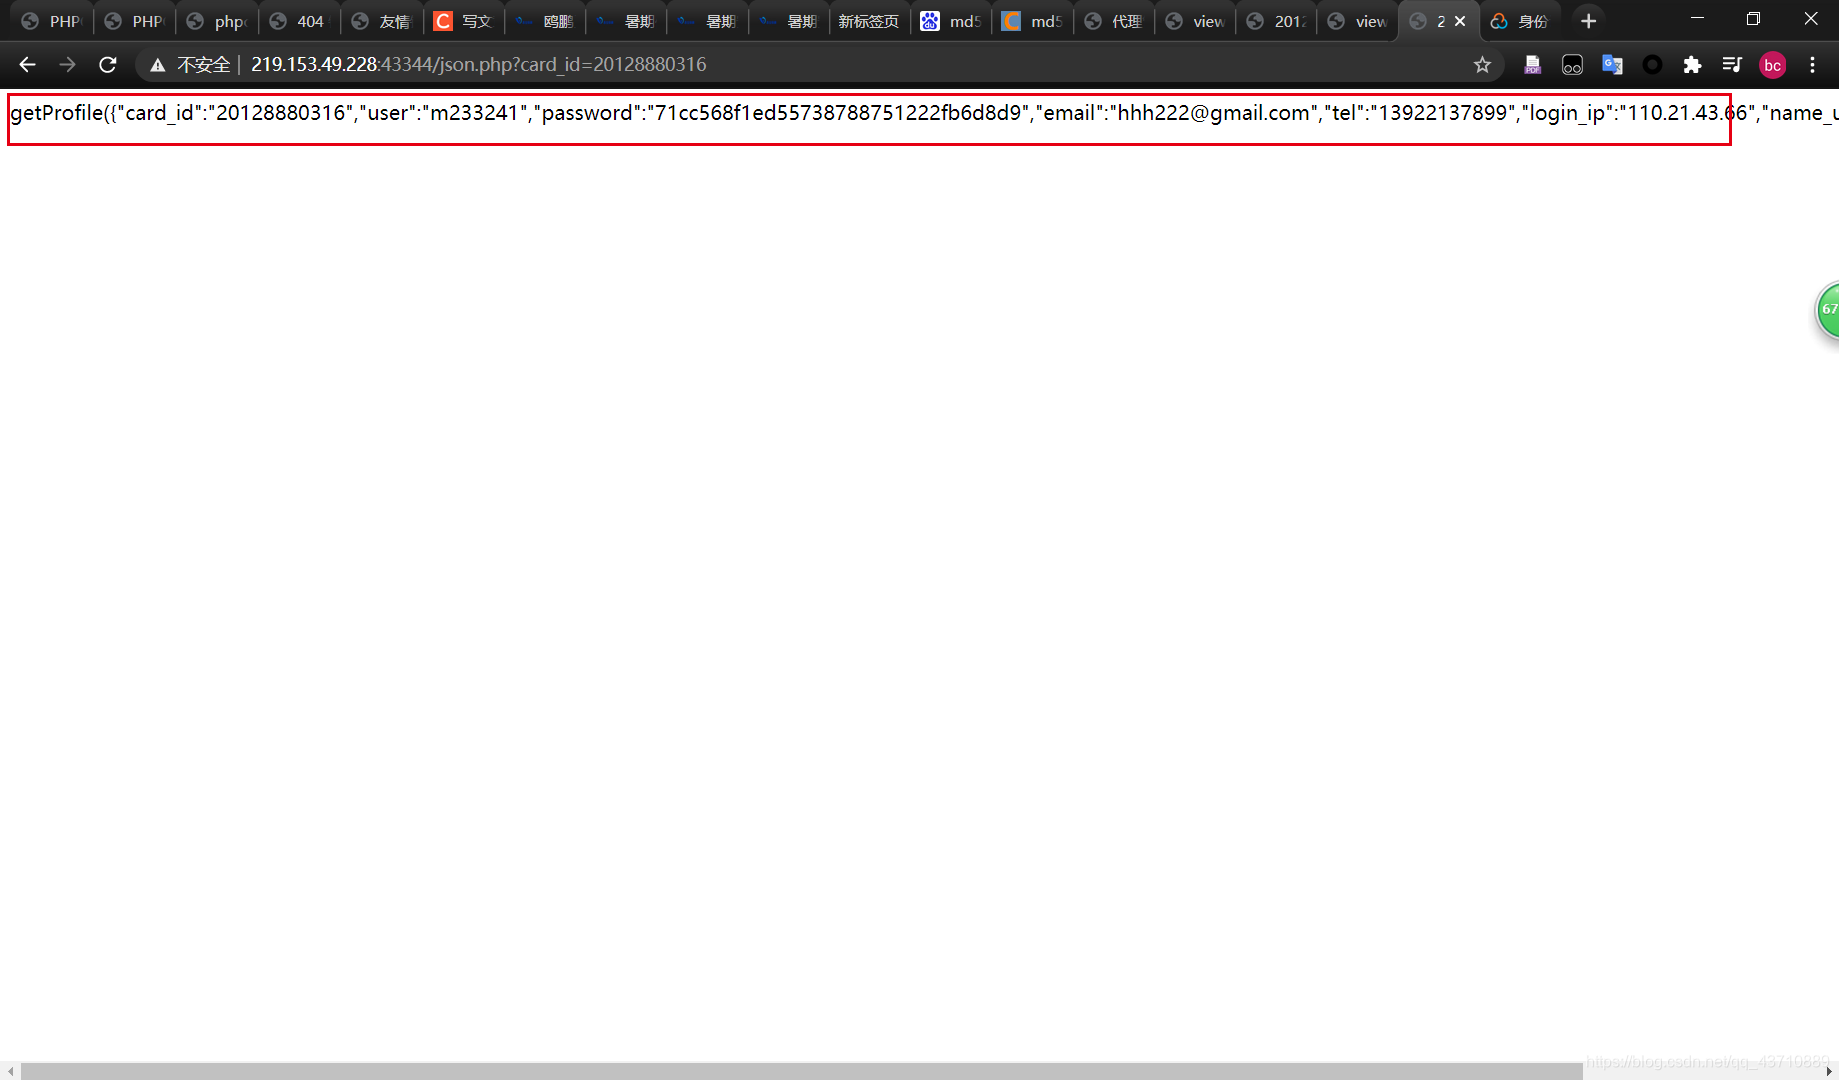Open the Tampermonkey-style extension icon
This screenshot has width=1839, height=1080.
(1572, 65)
